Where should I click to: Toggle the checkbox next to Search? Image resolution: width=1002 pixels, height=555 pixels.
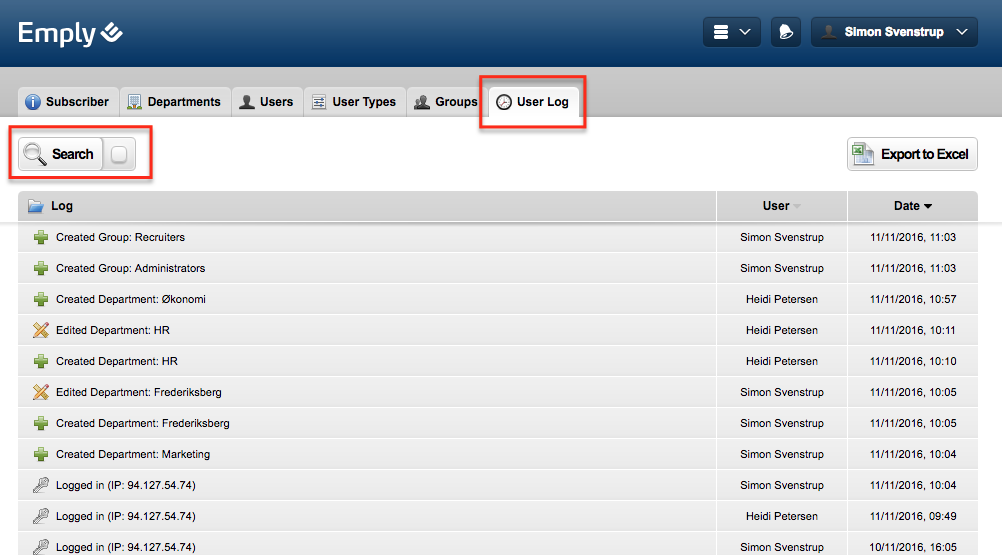click(x=119, y=154)
